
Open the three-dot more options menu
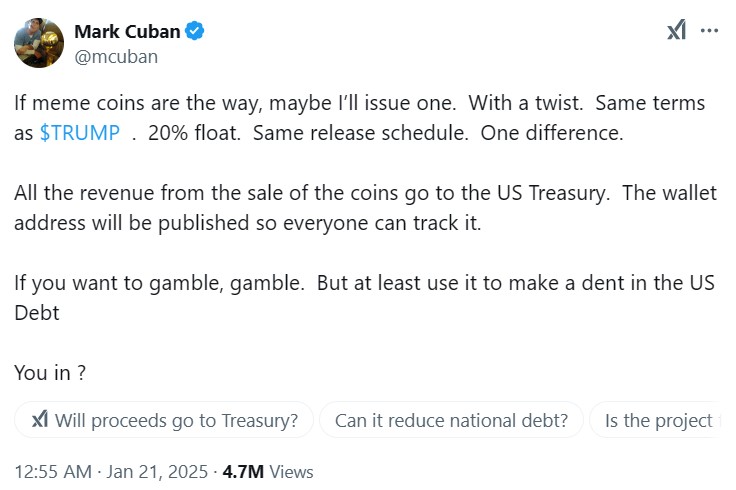(x=709, y=31)
